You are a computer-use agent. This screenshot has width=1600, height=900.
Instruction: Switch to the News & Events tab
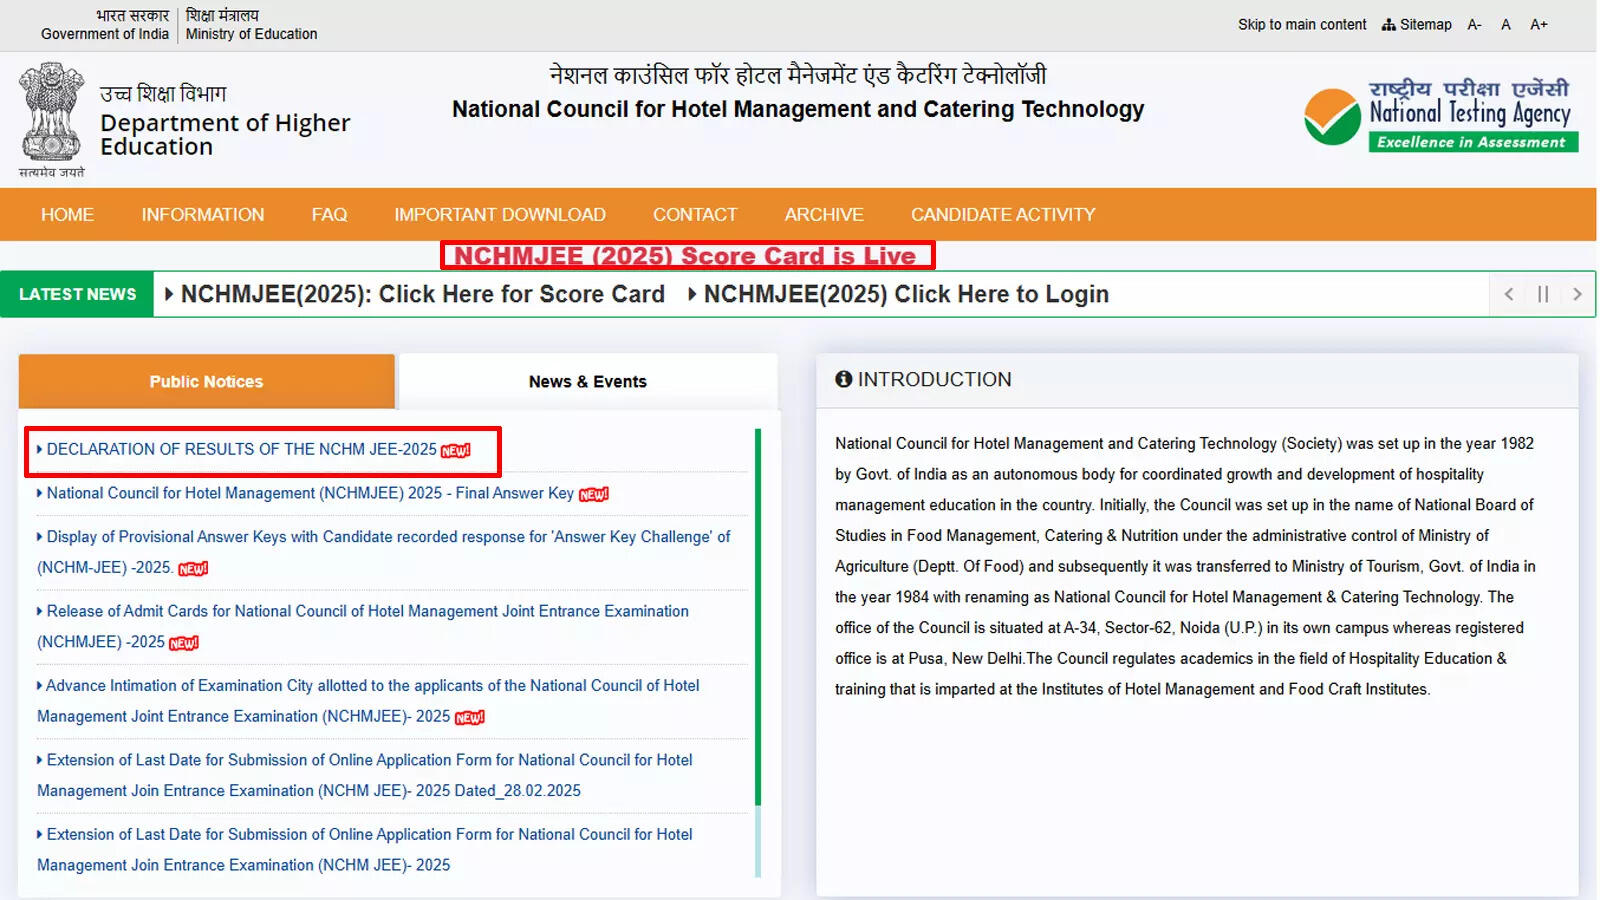click(588, 381)
